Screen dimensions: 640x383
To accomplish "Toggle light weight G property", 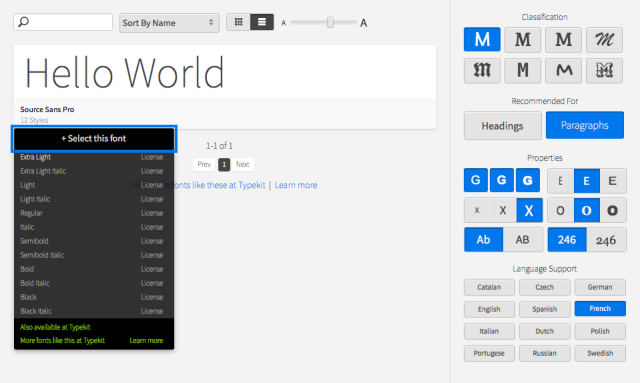I will pos(476,180).
